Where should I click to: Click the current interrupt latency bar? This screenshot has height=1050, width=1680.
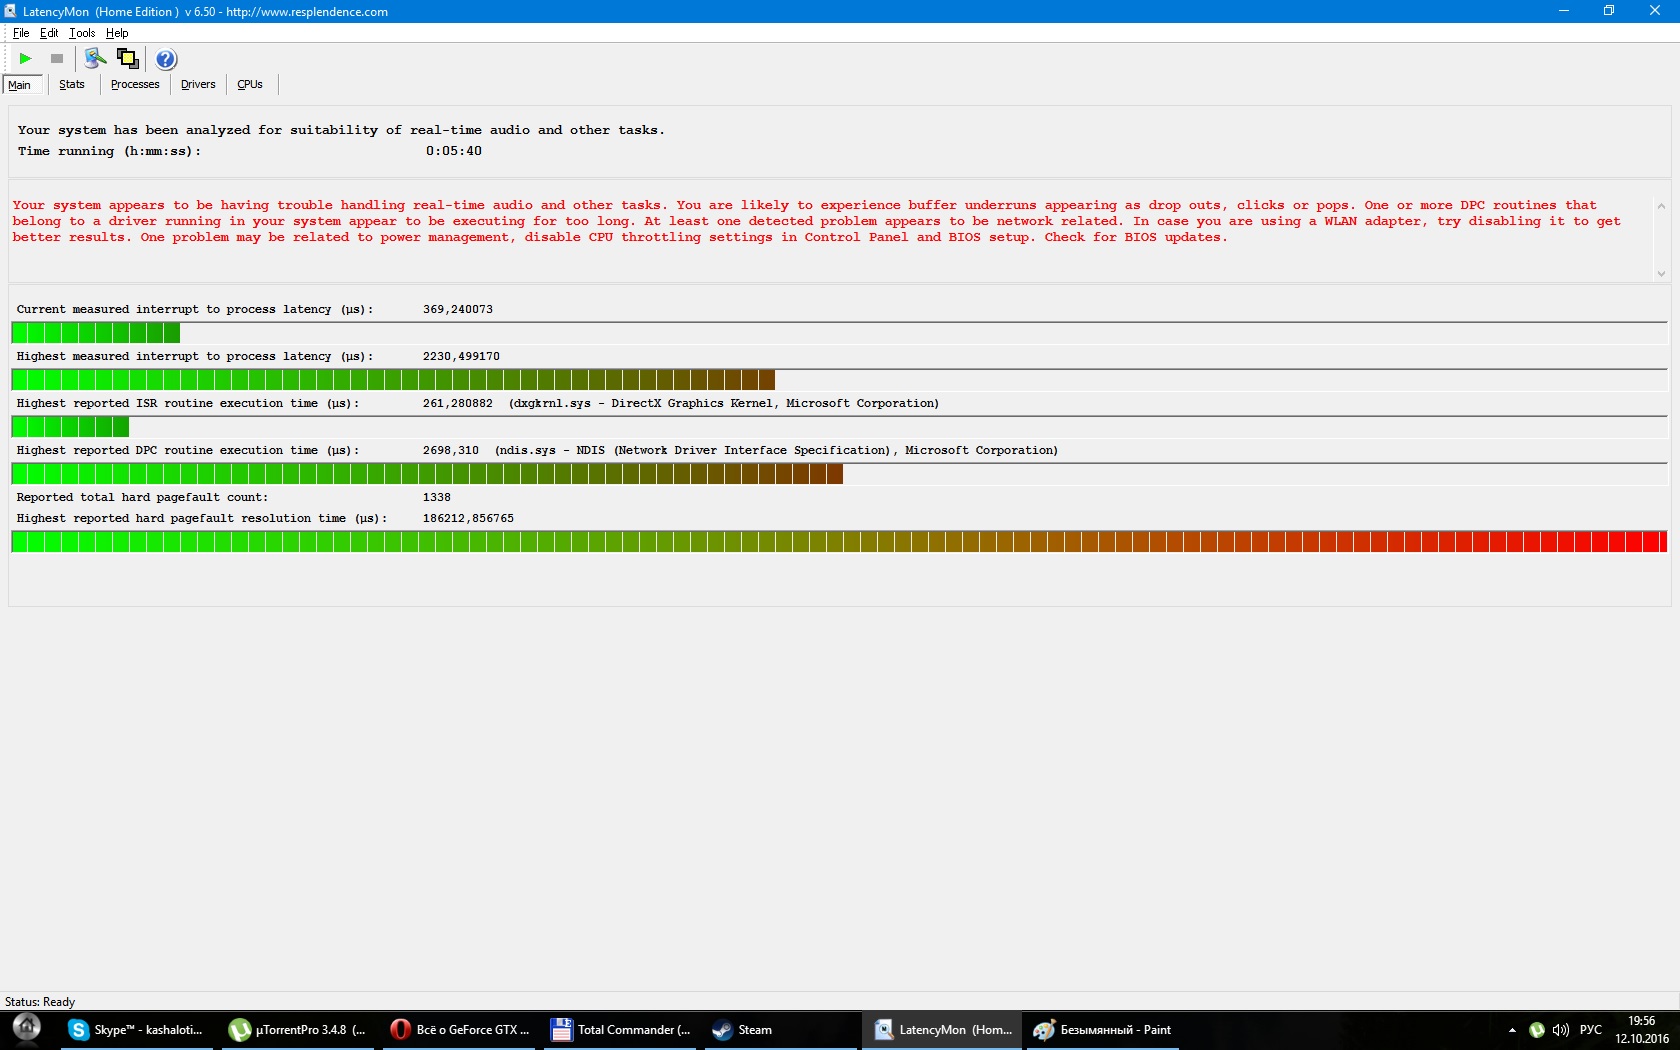[839, 333]
